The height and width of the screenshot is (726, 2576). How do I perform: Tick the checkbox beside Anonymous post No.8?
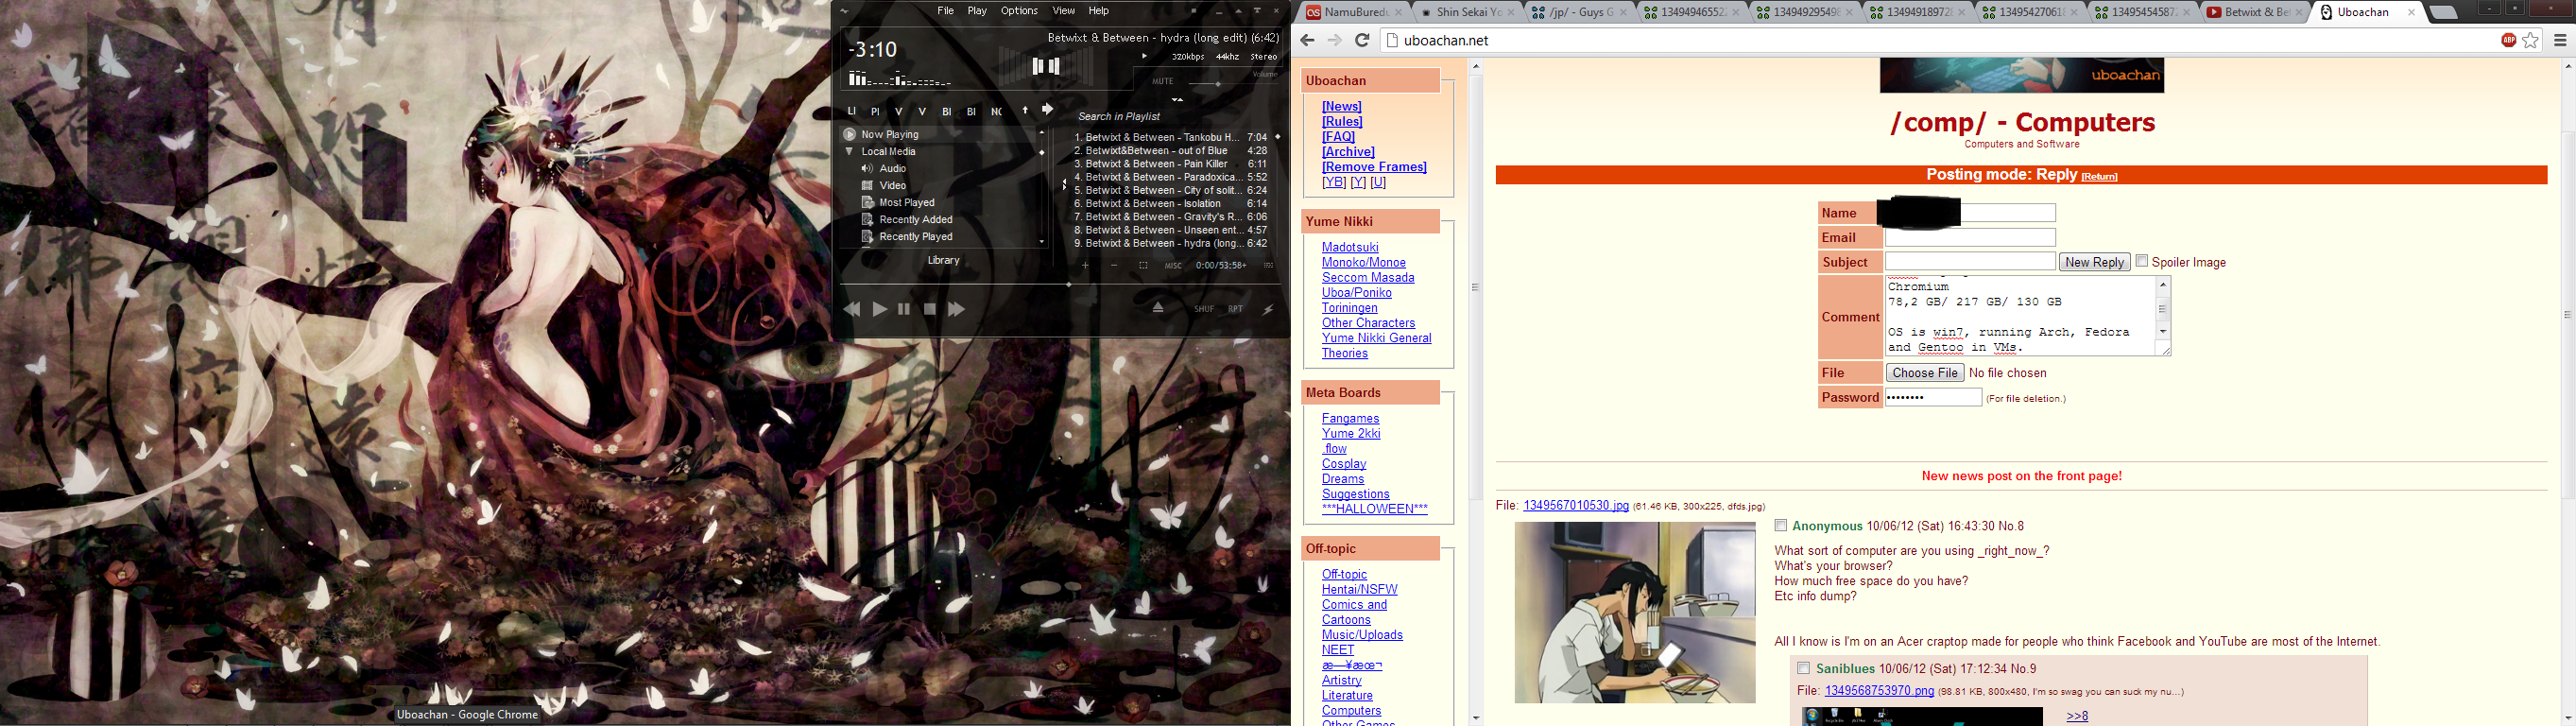(x=1780, y=525)
